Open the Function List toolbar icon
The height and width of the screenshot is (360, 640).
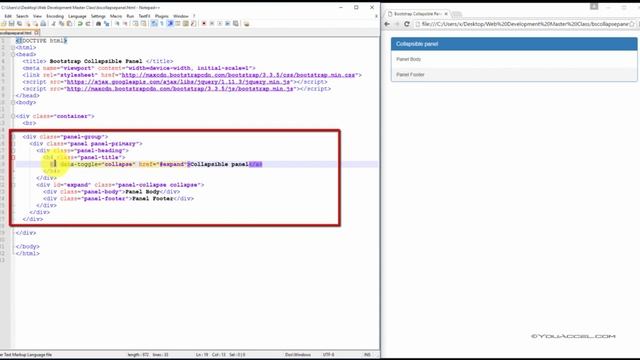[x=193, y=24]
